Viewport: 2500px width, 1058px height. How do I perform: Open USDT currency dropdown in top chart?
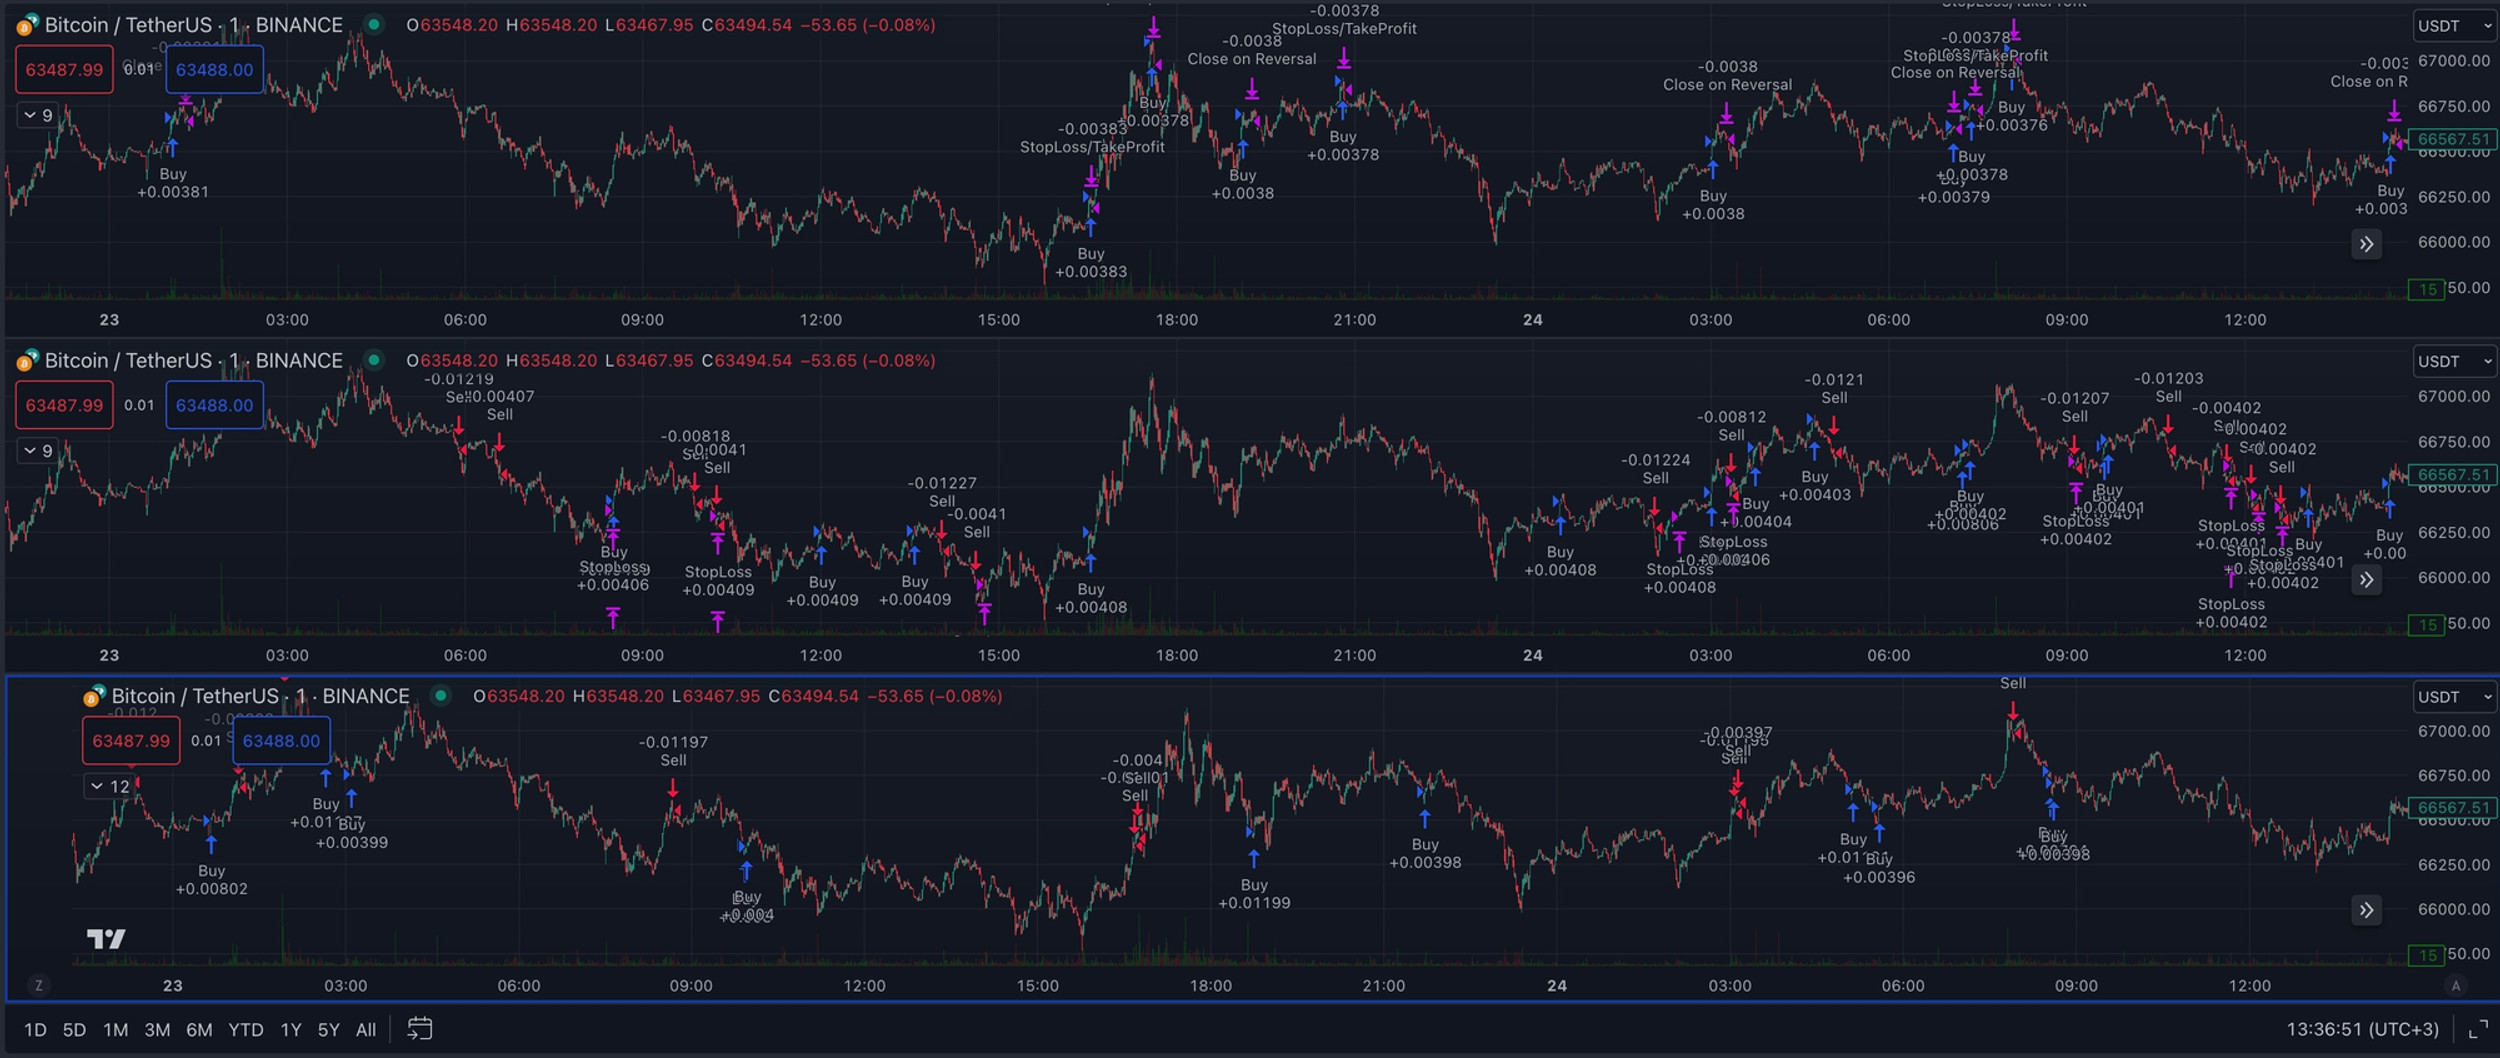(x=2453, y=26)
